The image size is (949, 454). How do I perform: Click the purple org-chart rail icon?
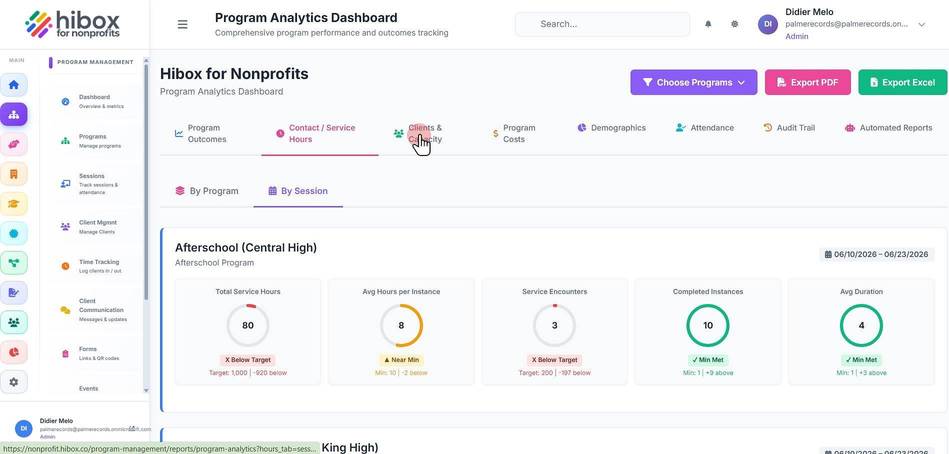click(x=13, y=114)
